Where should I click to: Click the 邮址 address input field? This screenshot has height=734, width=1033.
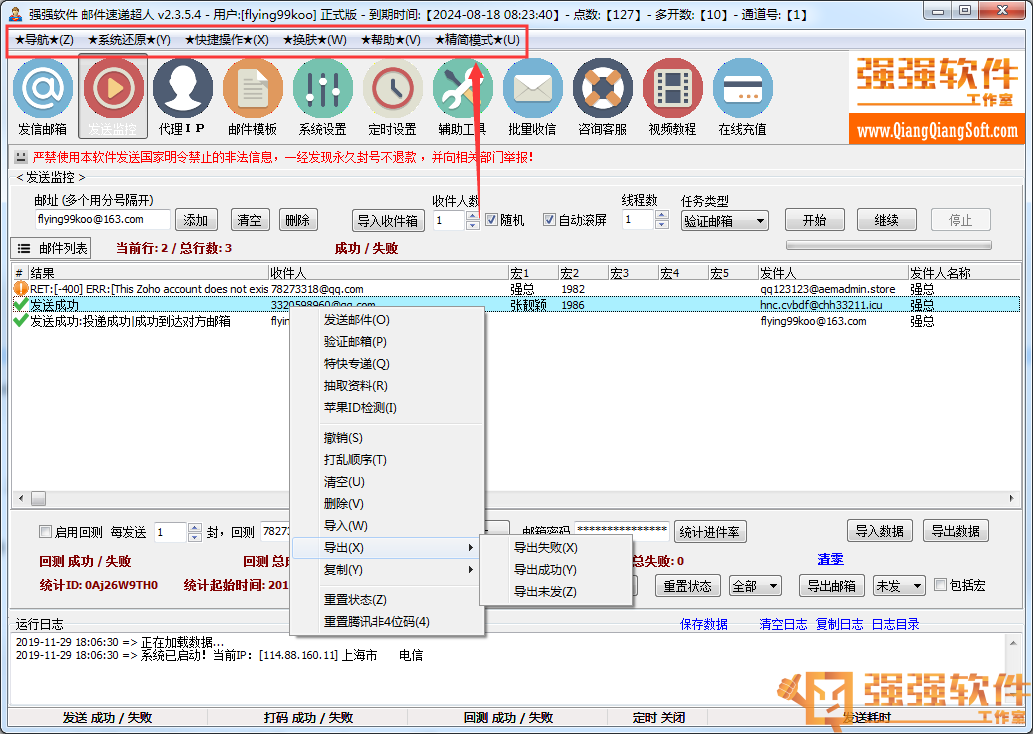103,219
